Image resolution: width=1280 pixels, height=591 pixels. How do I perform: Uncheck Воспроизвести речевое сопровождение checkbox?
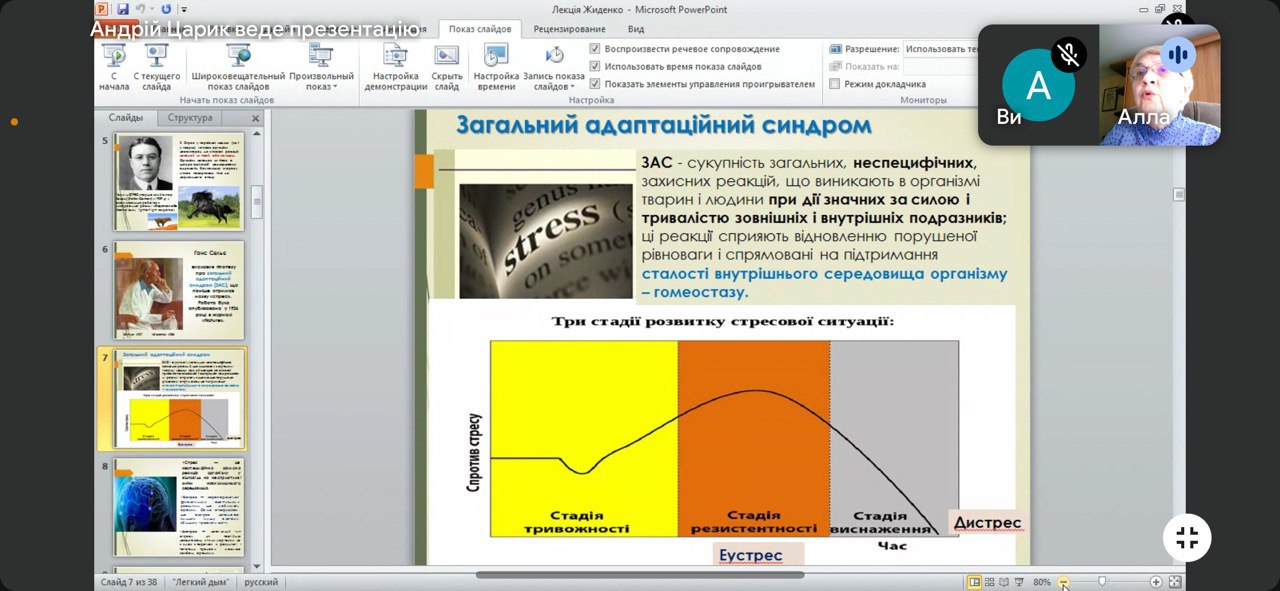[x=596, y=49]
